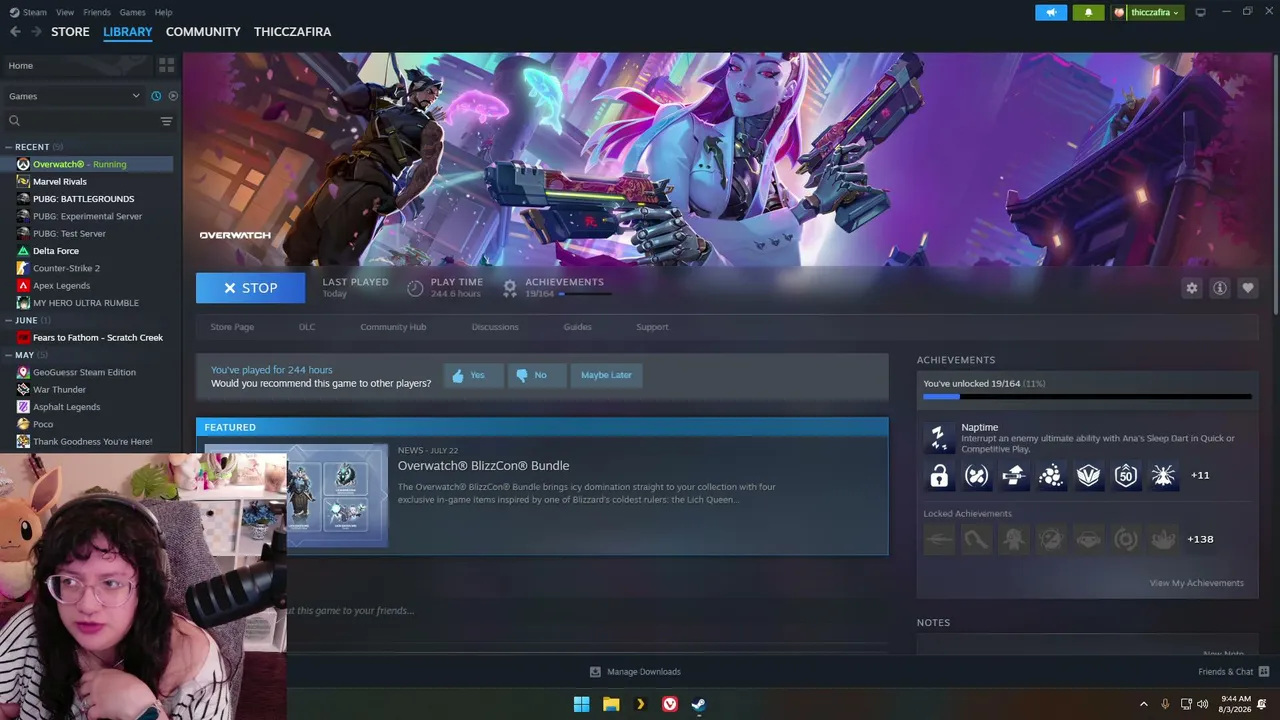Image resolution: width=1280 pixels, height=720 pixels.
Task: Open View My Achievements link
Action: pos(1197,583)
